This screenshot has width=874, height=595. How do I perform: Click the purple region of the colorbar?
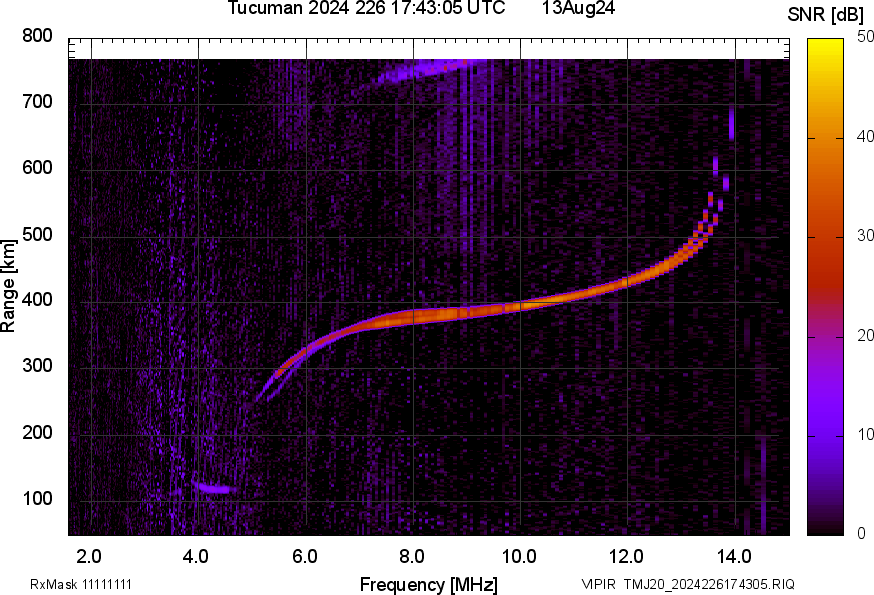(x=826, y=400)
